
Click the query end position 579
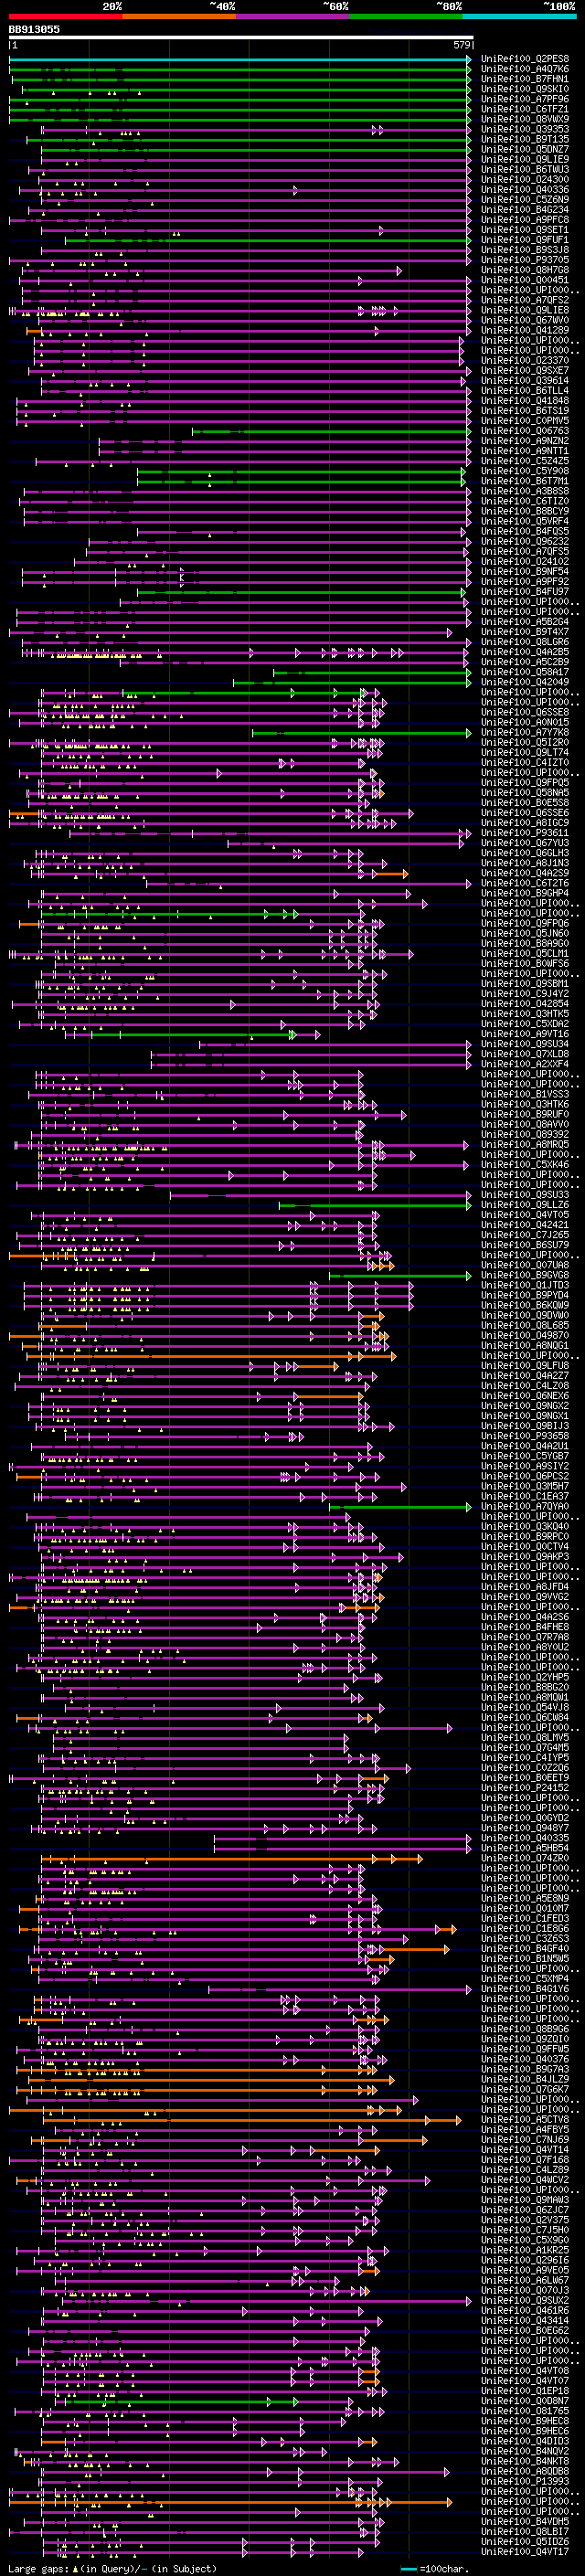click(461, 46)
